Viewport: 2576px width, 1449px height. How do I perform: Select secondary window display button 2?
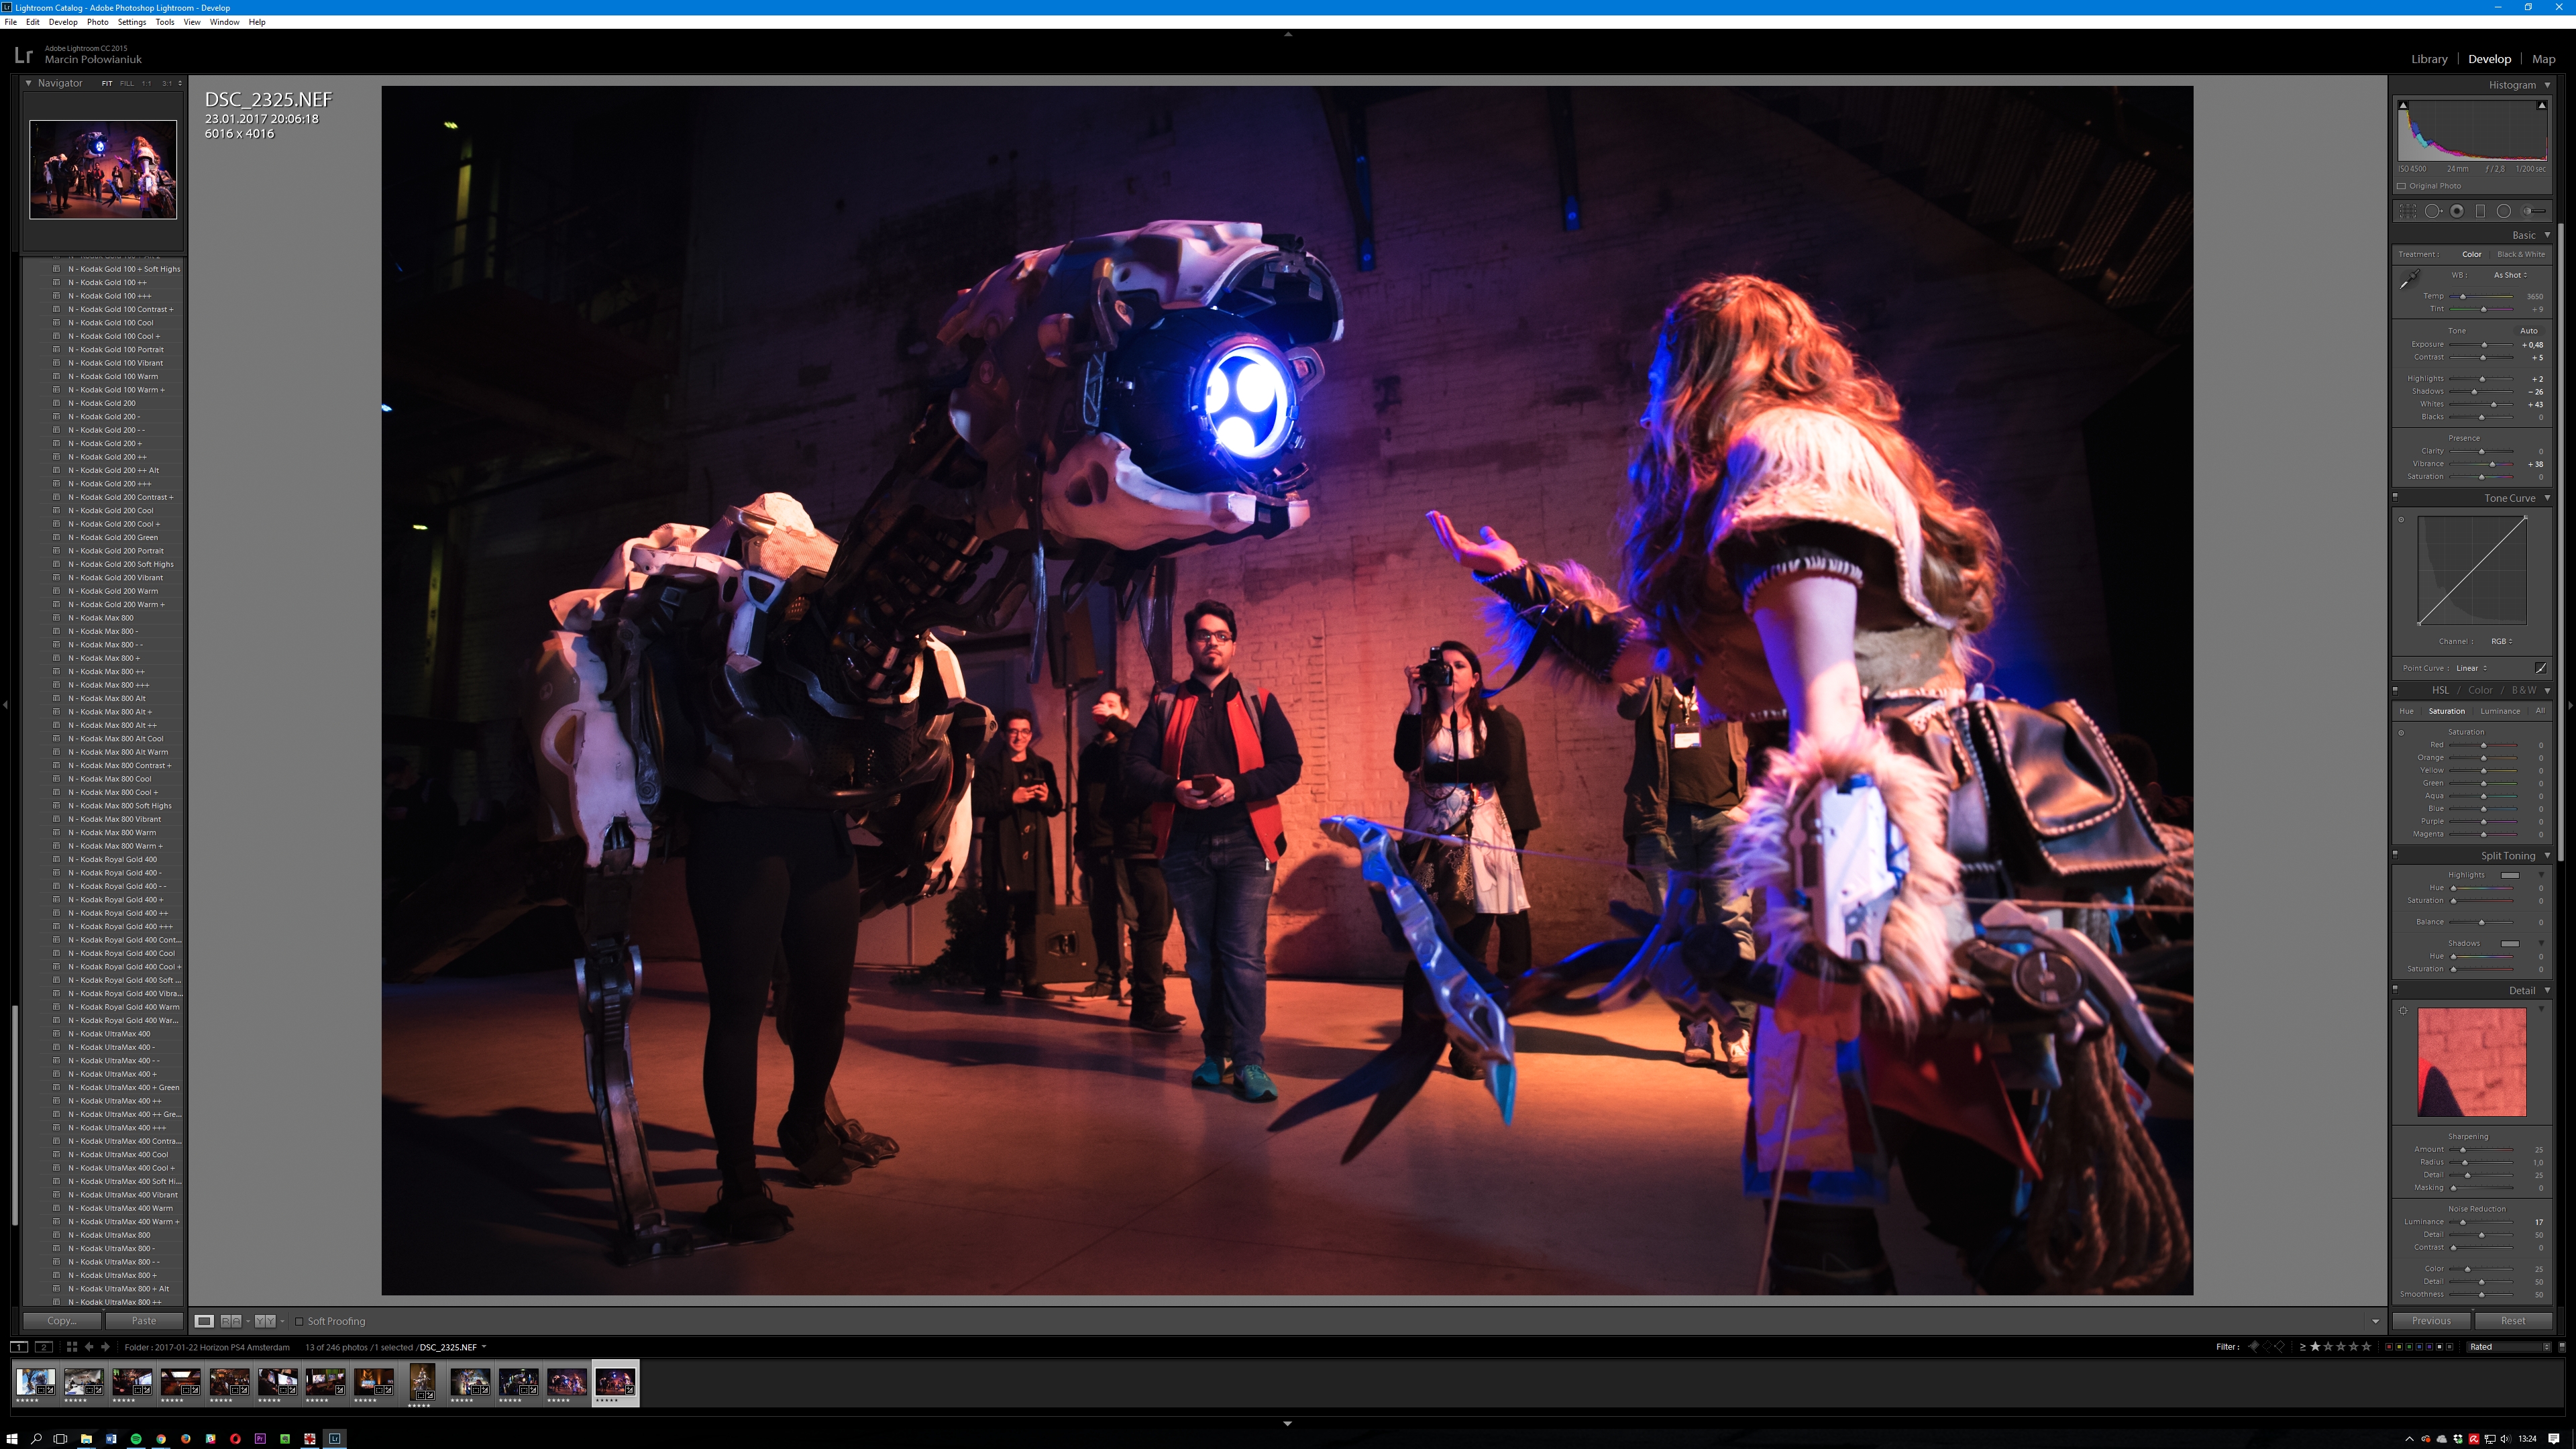[x=43, y=1347]
